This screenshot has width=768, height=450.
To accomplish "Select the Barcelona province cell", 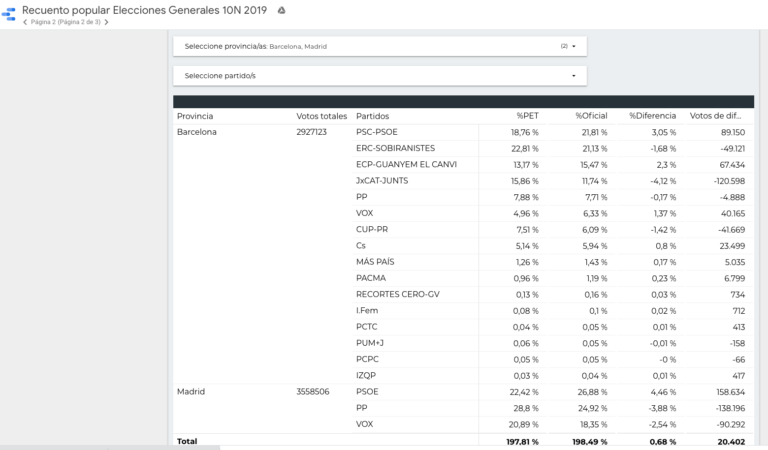I will tap(197, 132).
